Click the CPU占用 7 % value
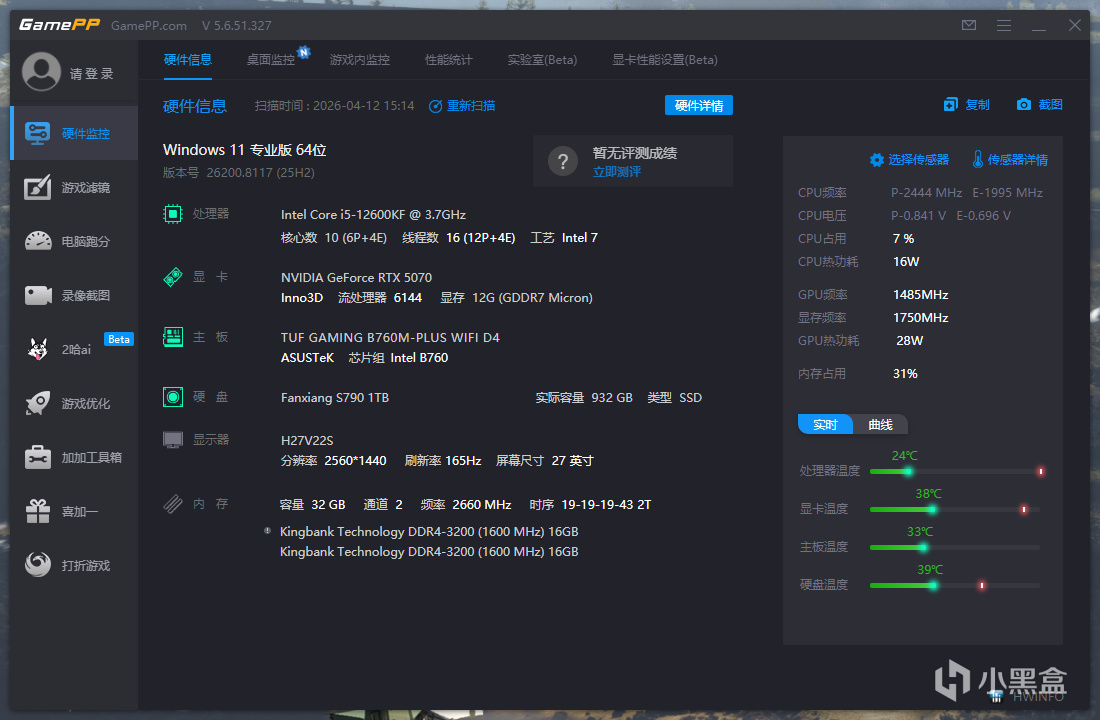 click(904, 239)
